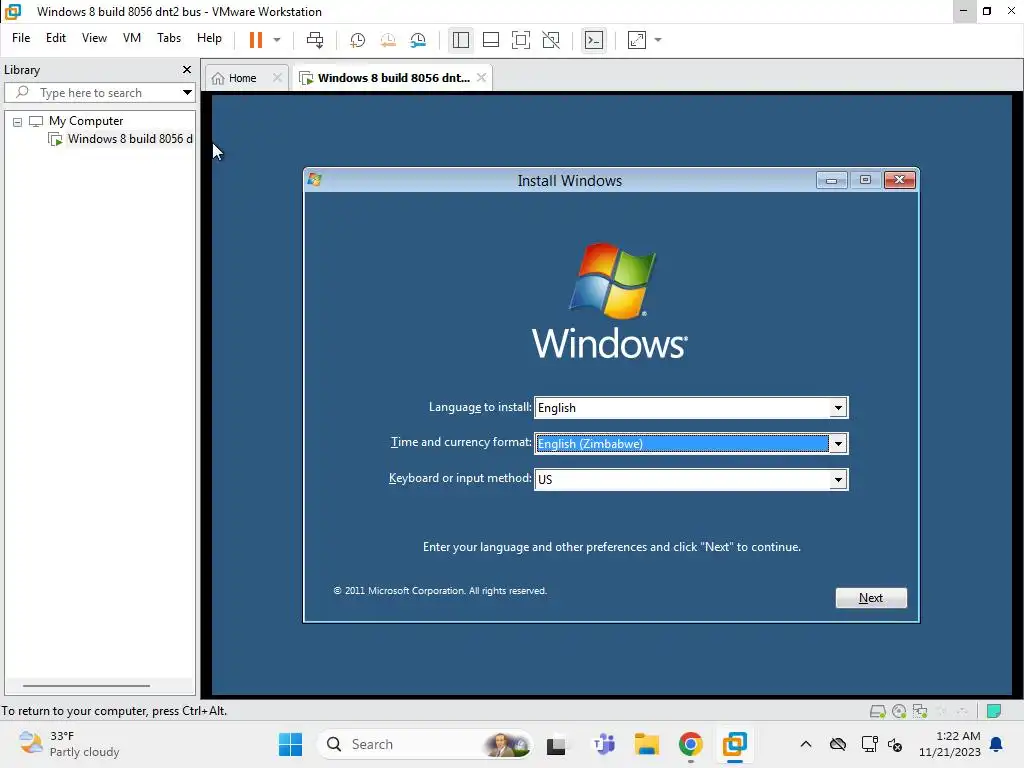
Task: Open the View menu
Action: click(x=94, y=38)
